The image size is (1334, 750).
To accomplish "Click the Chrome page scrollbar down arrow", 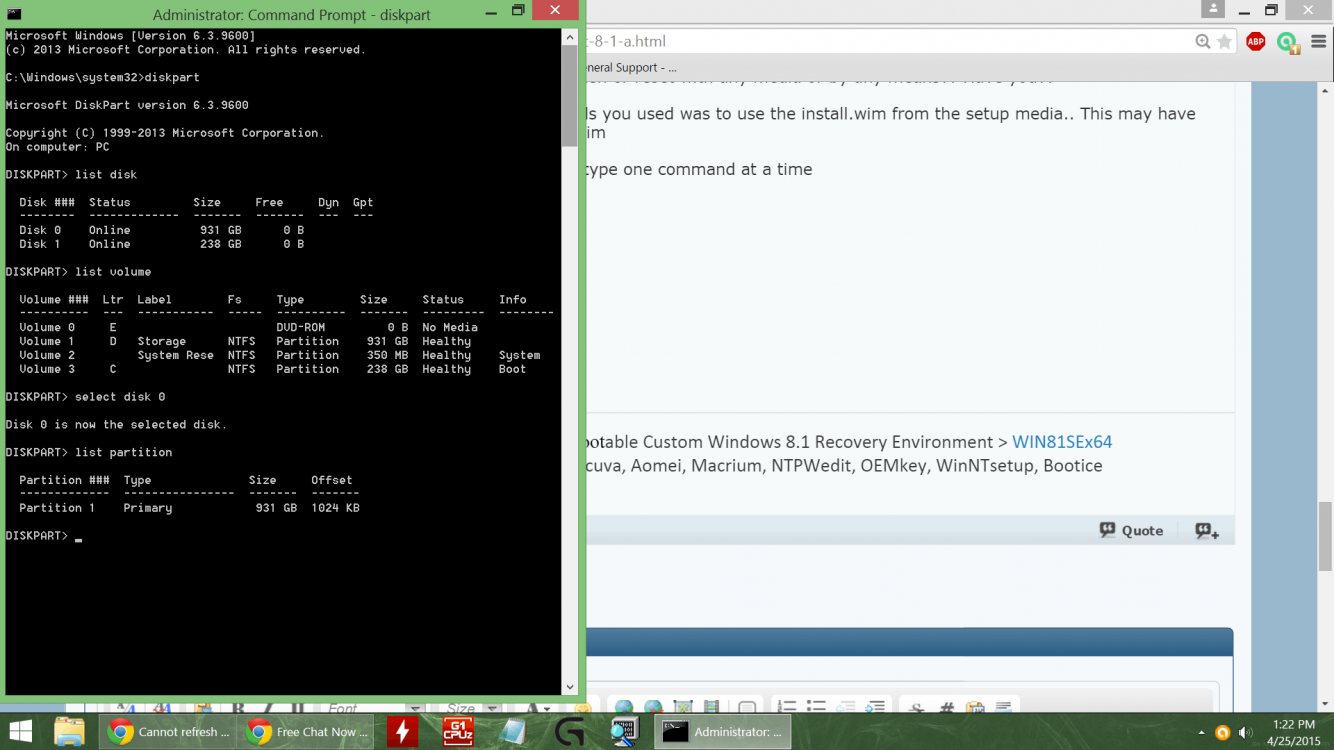I will [x=1325, y=704].
